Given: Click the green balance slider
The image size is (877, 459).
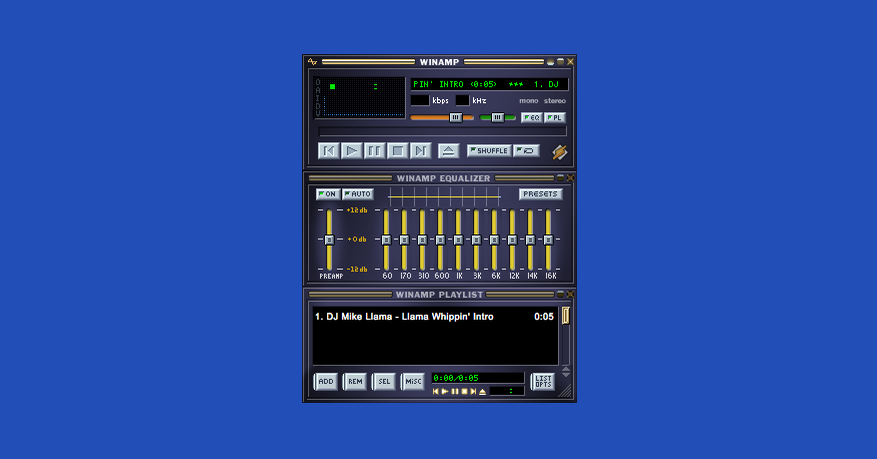Looking at the screenshot, I should pos(498,117).
